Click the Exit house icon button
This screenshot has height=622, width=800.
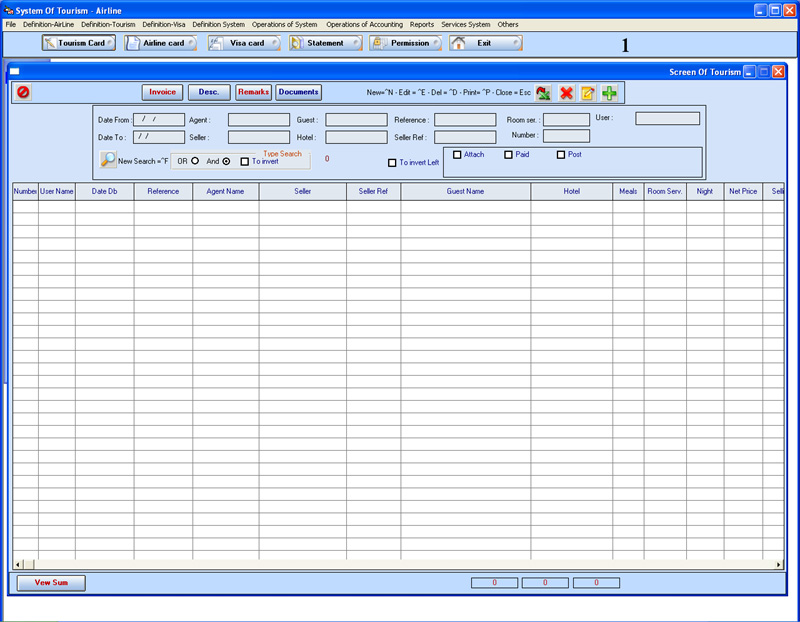485,43
